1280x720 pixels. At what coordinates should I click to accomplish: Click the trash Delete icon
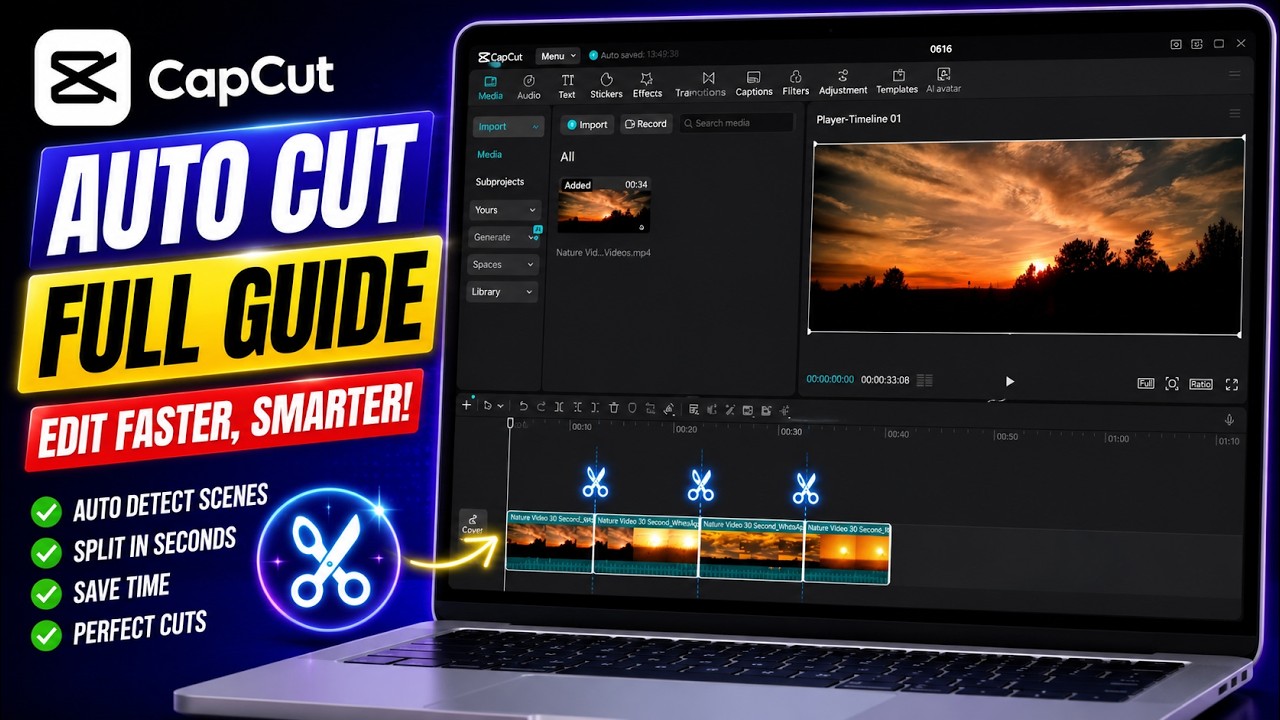(x=614, y=407)
